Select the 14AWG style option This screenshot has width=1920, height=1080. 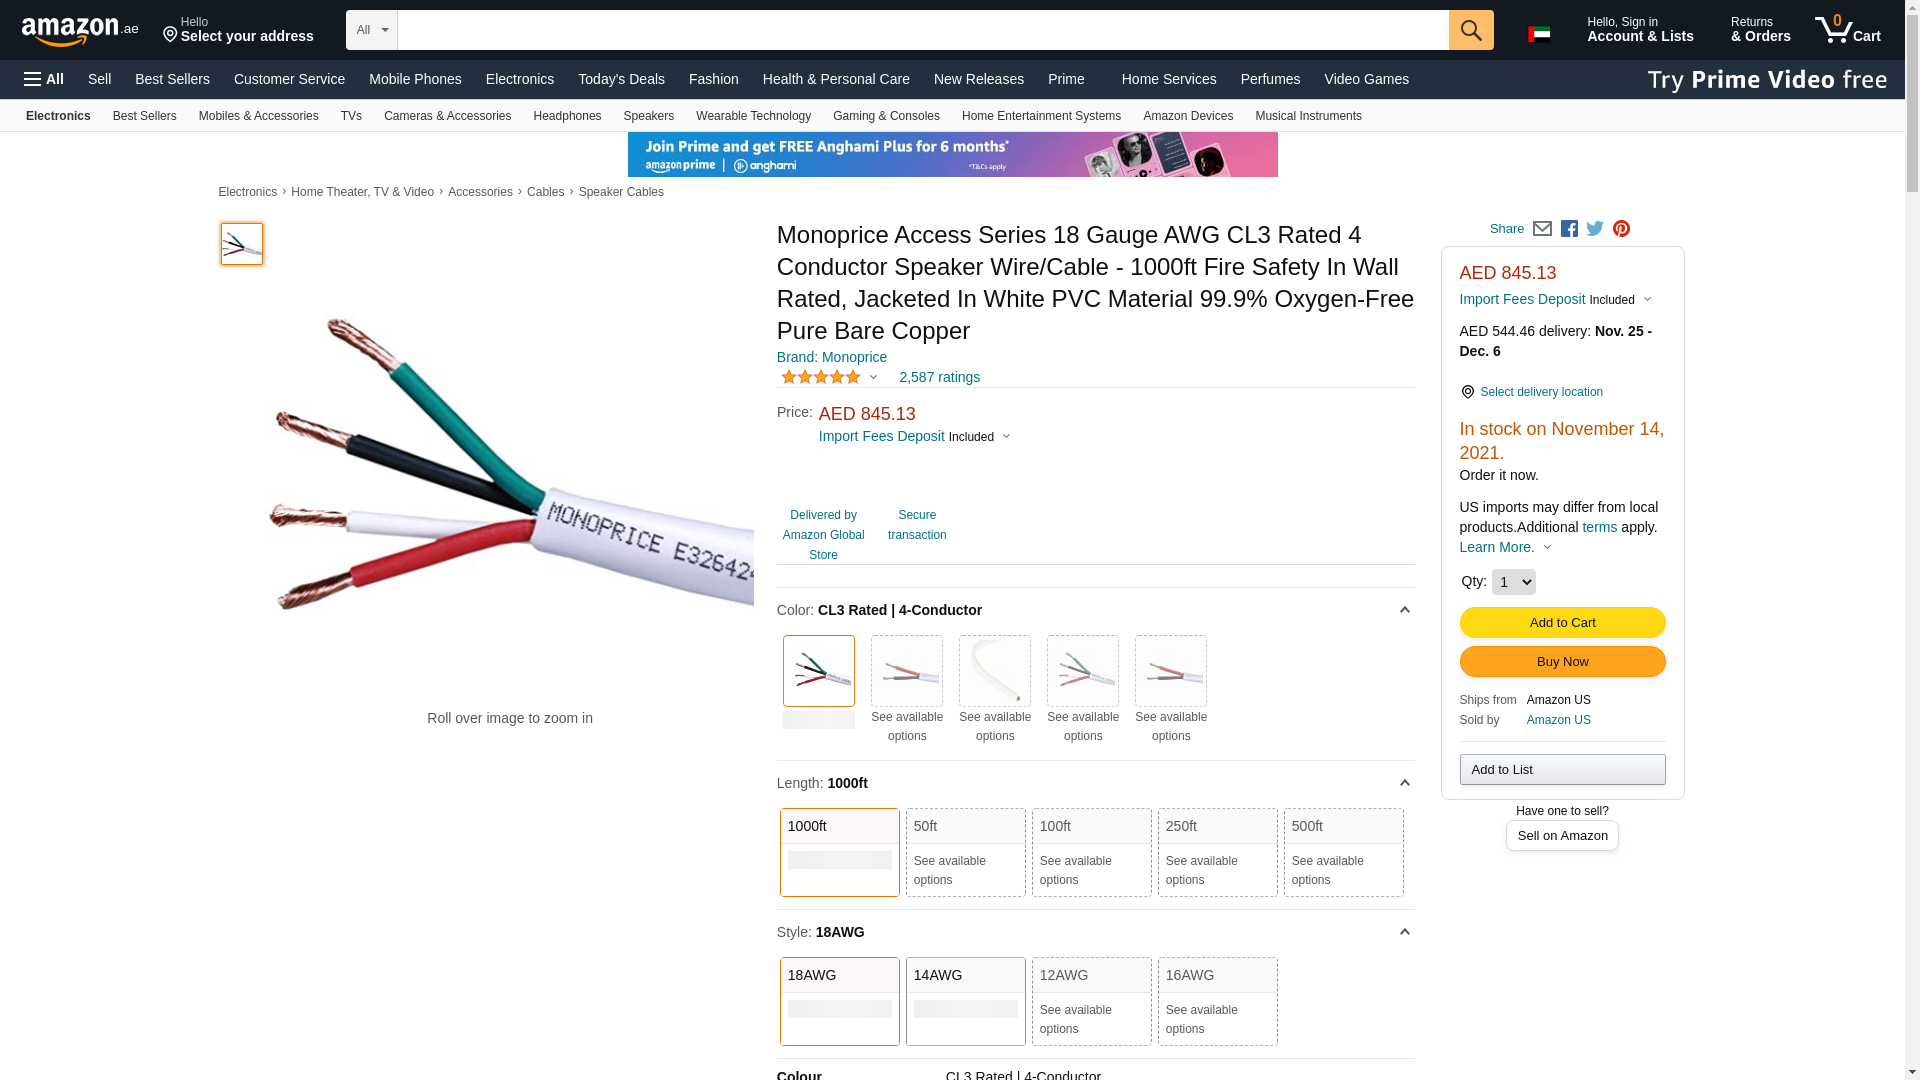(965, 1000)
